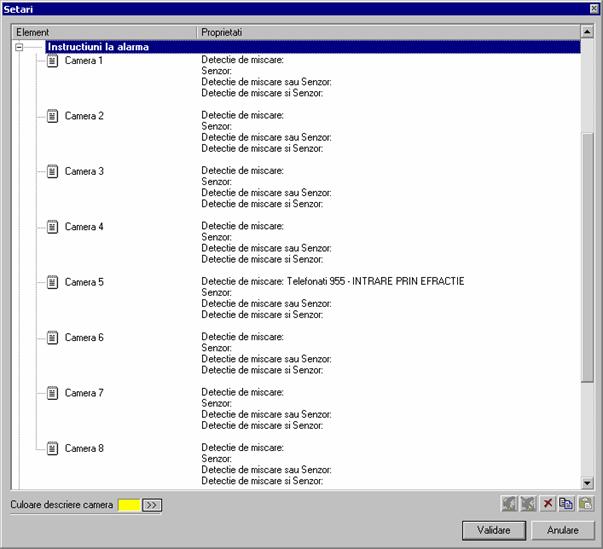Click the scrollbar down arrow
The height and width of the screenshot is (549, 603).
click(x=588, y=482)
